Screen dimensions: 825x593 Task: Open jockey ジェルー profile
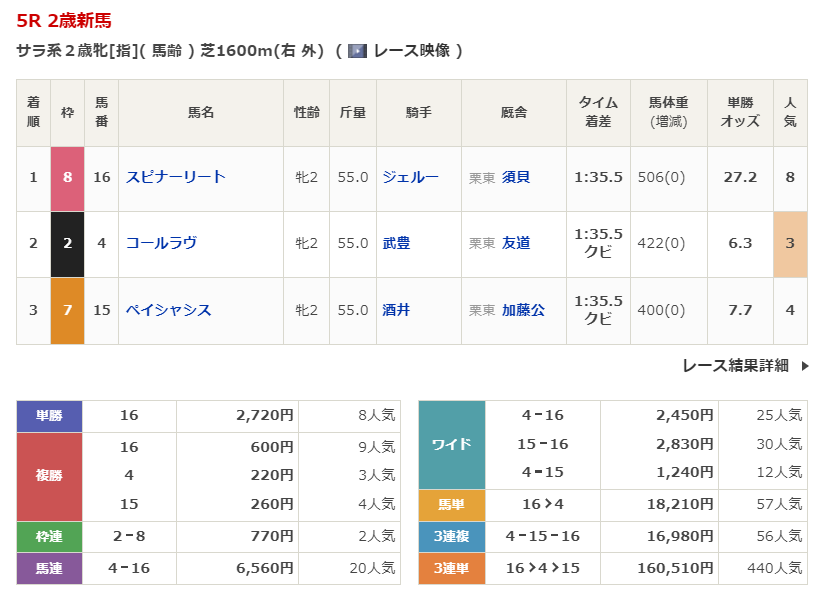click(x=410, y=177)
